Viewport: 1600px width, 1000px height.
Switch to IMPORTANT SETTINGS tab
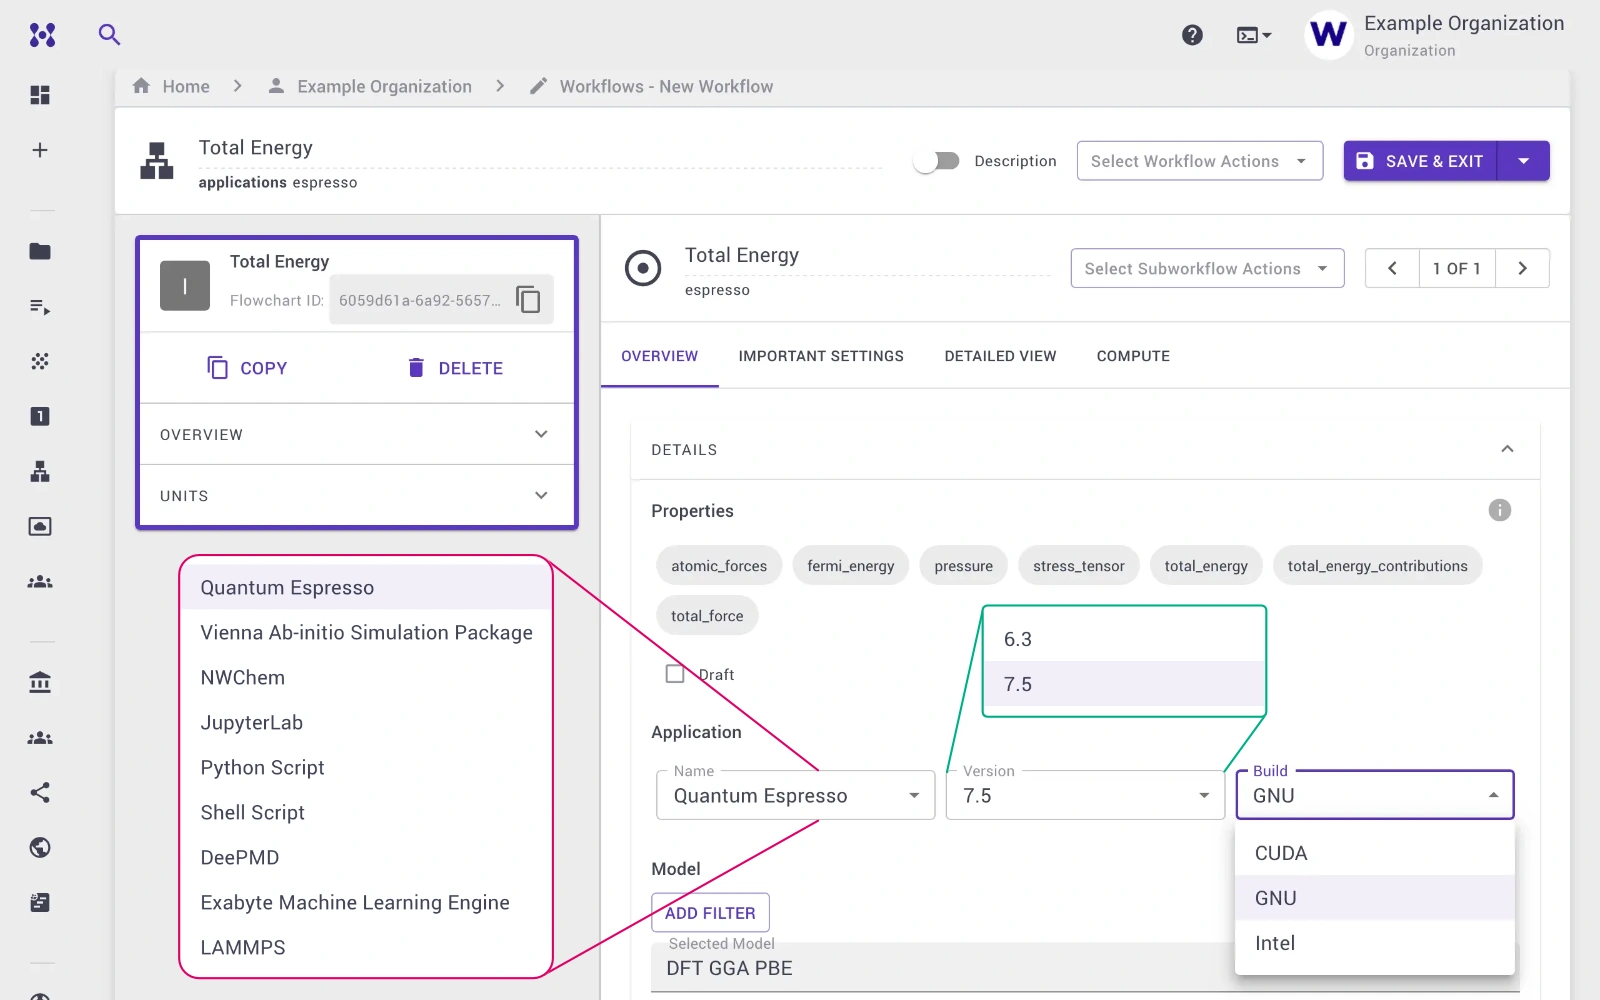[821, 356]
